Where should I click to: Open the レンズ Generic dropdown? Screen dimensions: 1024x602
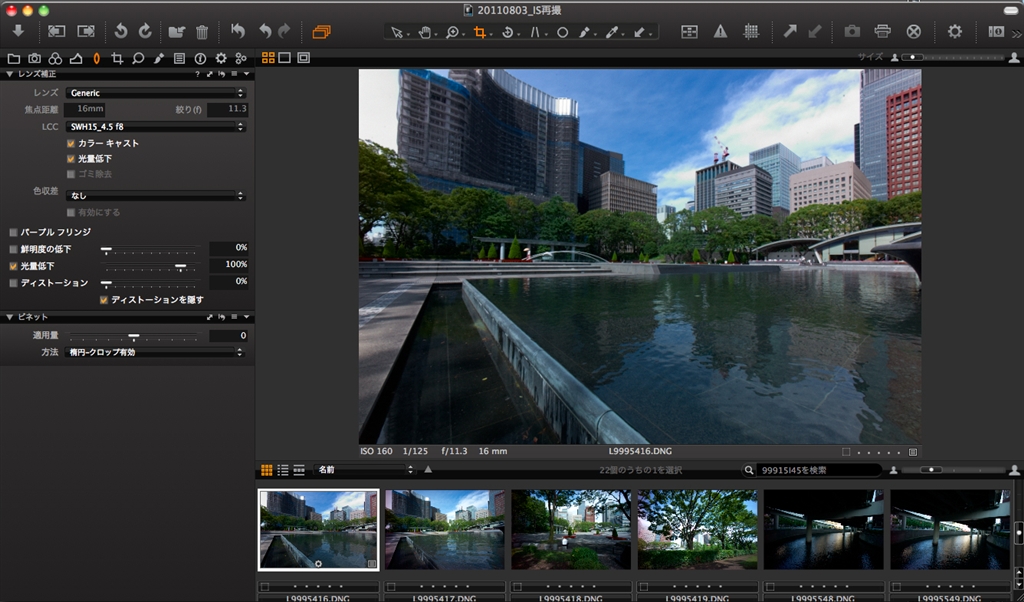click(x=155, y=93)
